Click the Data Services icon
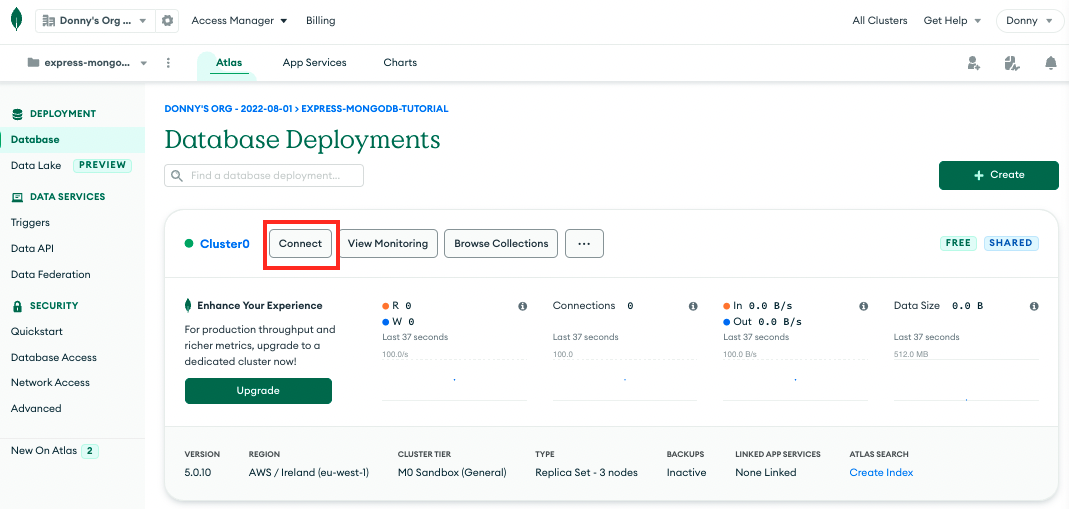The image size is (1069, 509). (x=18, y=197)
